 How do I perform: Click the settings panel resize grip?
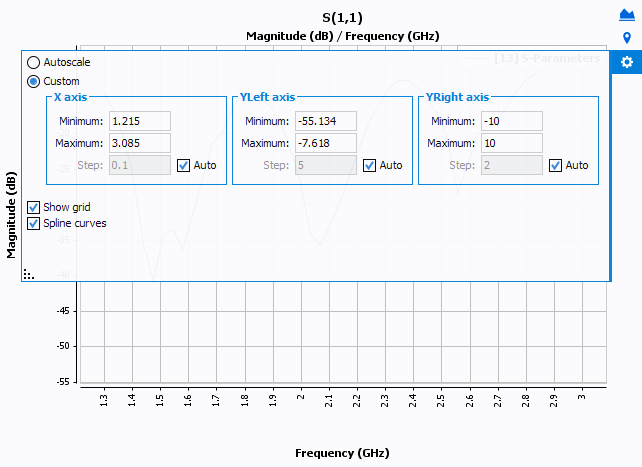click(x=29, y=274)
